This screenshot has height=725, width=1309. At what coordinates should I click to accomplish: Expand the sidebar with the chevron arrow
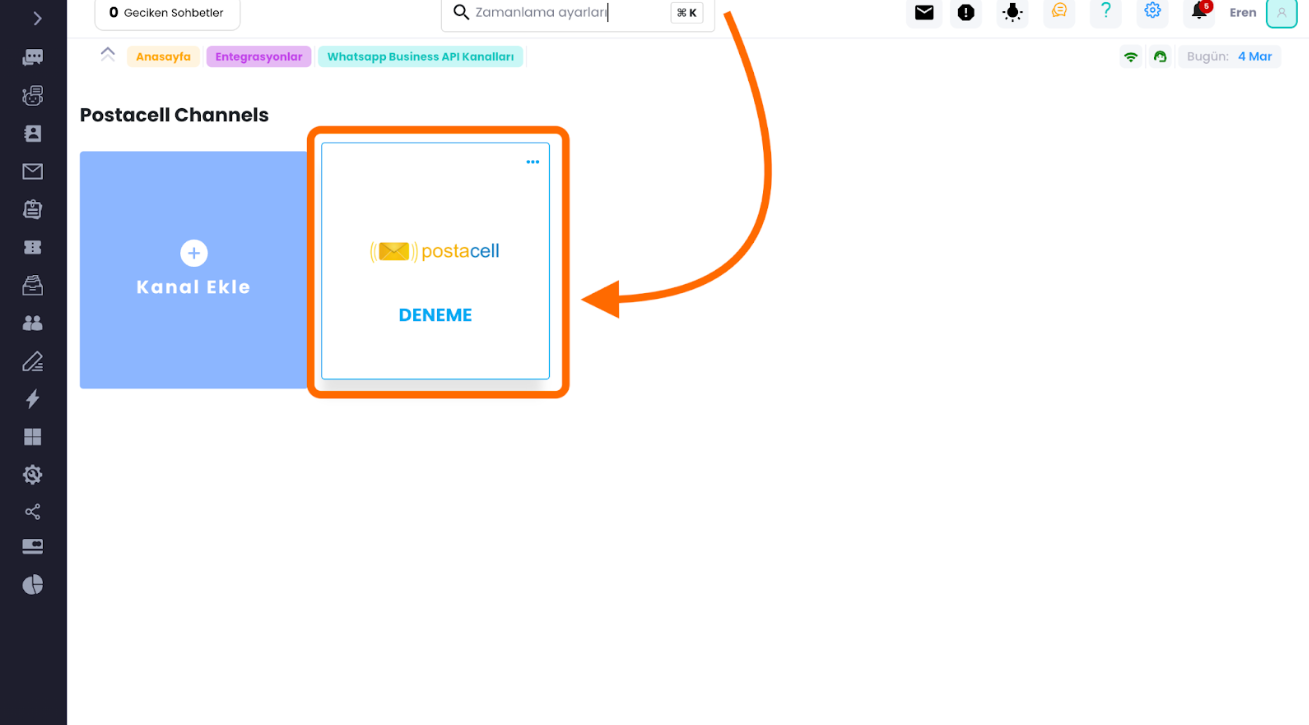point(37,18)
